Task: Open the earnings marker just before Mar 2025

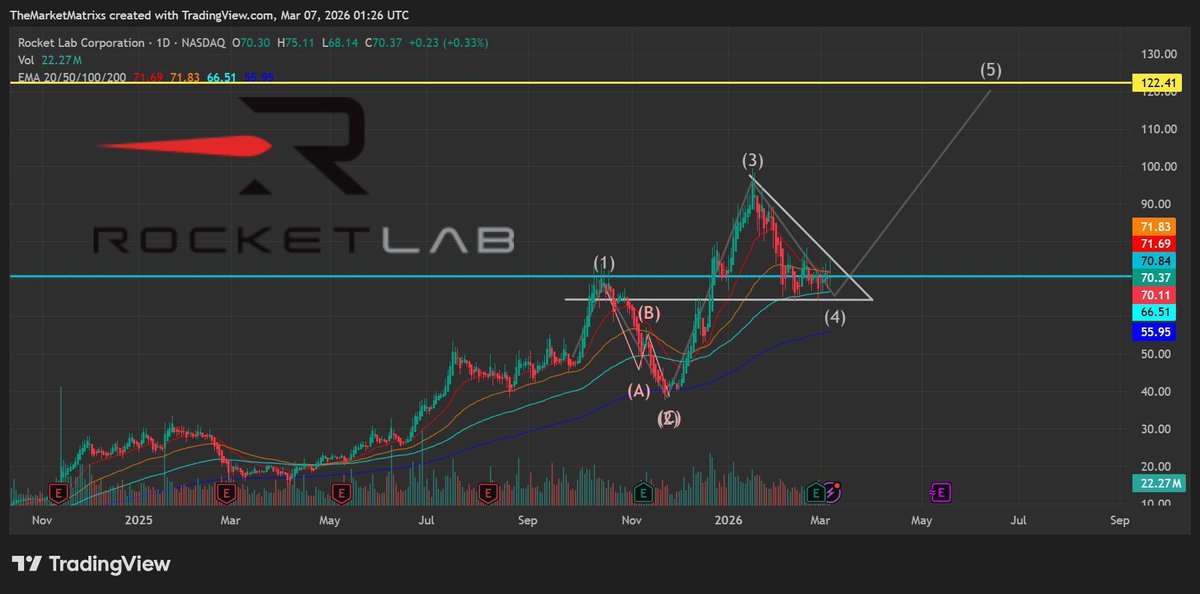Action: point(226,493)
